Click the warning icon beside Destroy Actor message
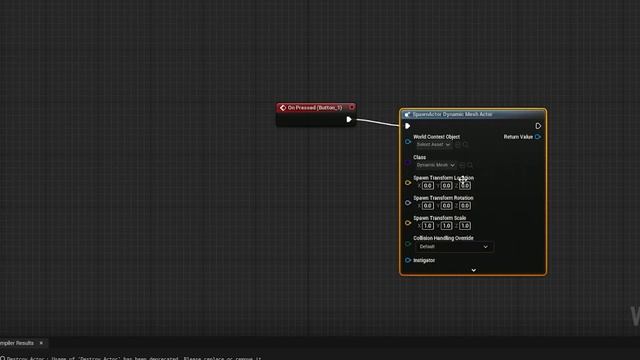Screen dimensions: 640x360 (2, 358)
